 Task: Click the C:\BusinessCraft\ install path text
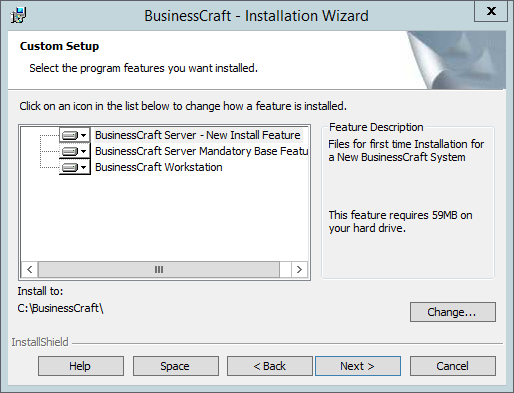[60, 308]
